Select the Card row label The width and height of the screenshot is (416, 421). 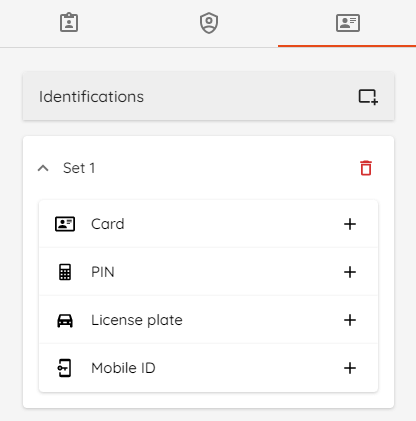(x=108, y=224)
